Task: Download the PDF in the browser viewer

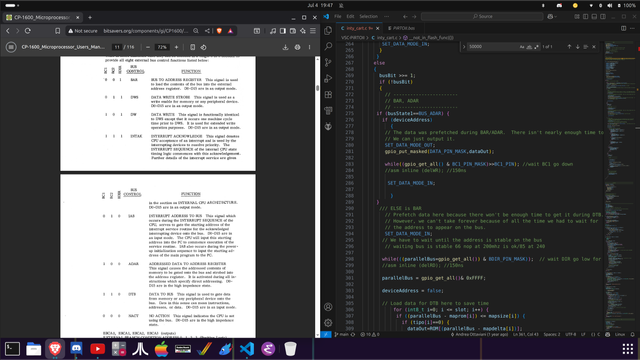Action: tap(285, 47)
